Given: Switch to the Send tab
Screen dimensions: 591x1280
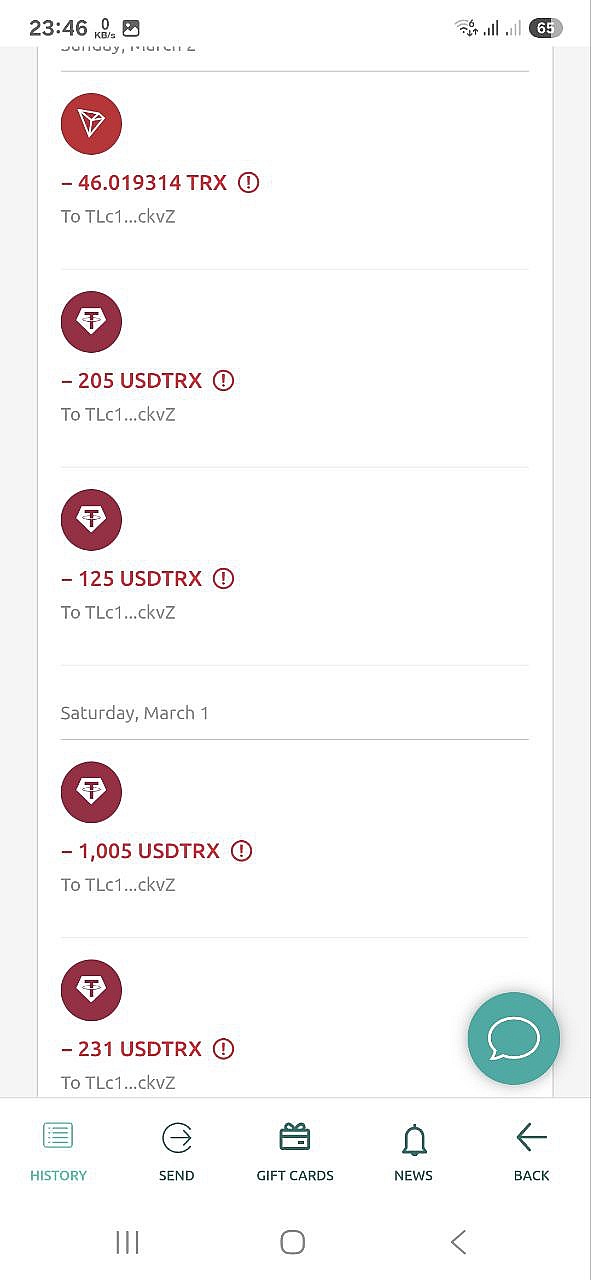Looking at the screenshot, I should coord(176,1152).
